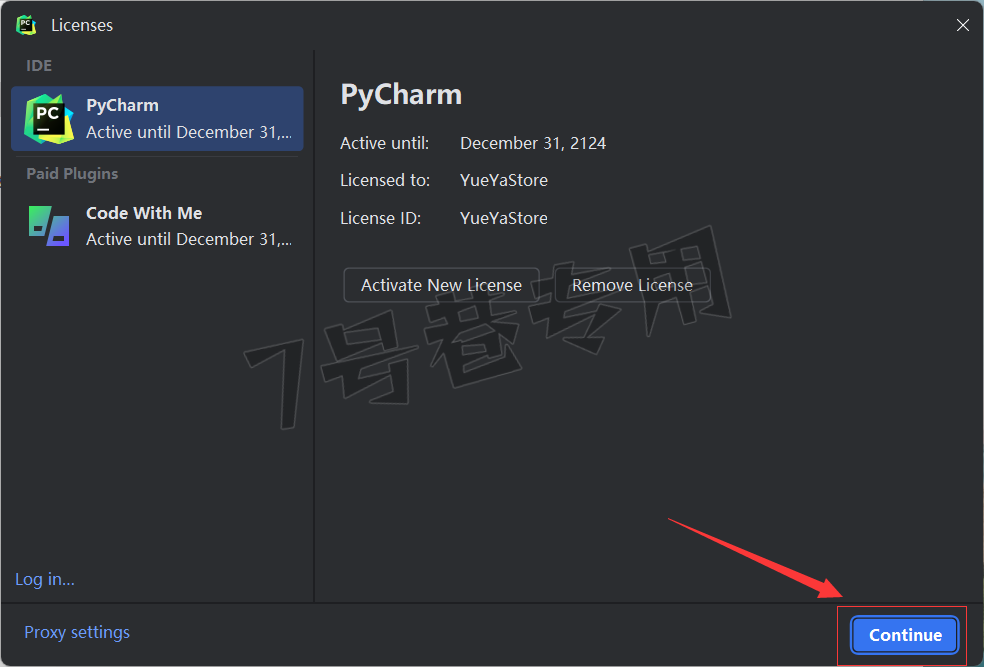This screenshot has width=984, height=667.
Task: Click the large PyCharm heading in the details panel
Action: point(401,95)
